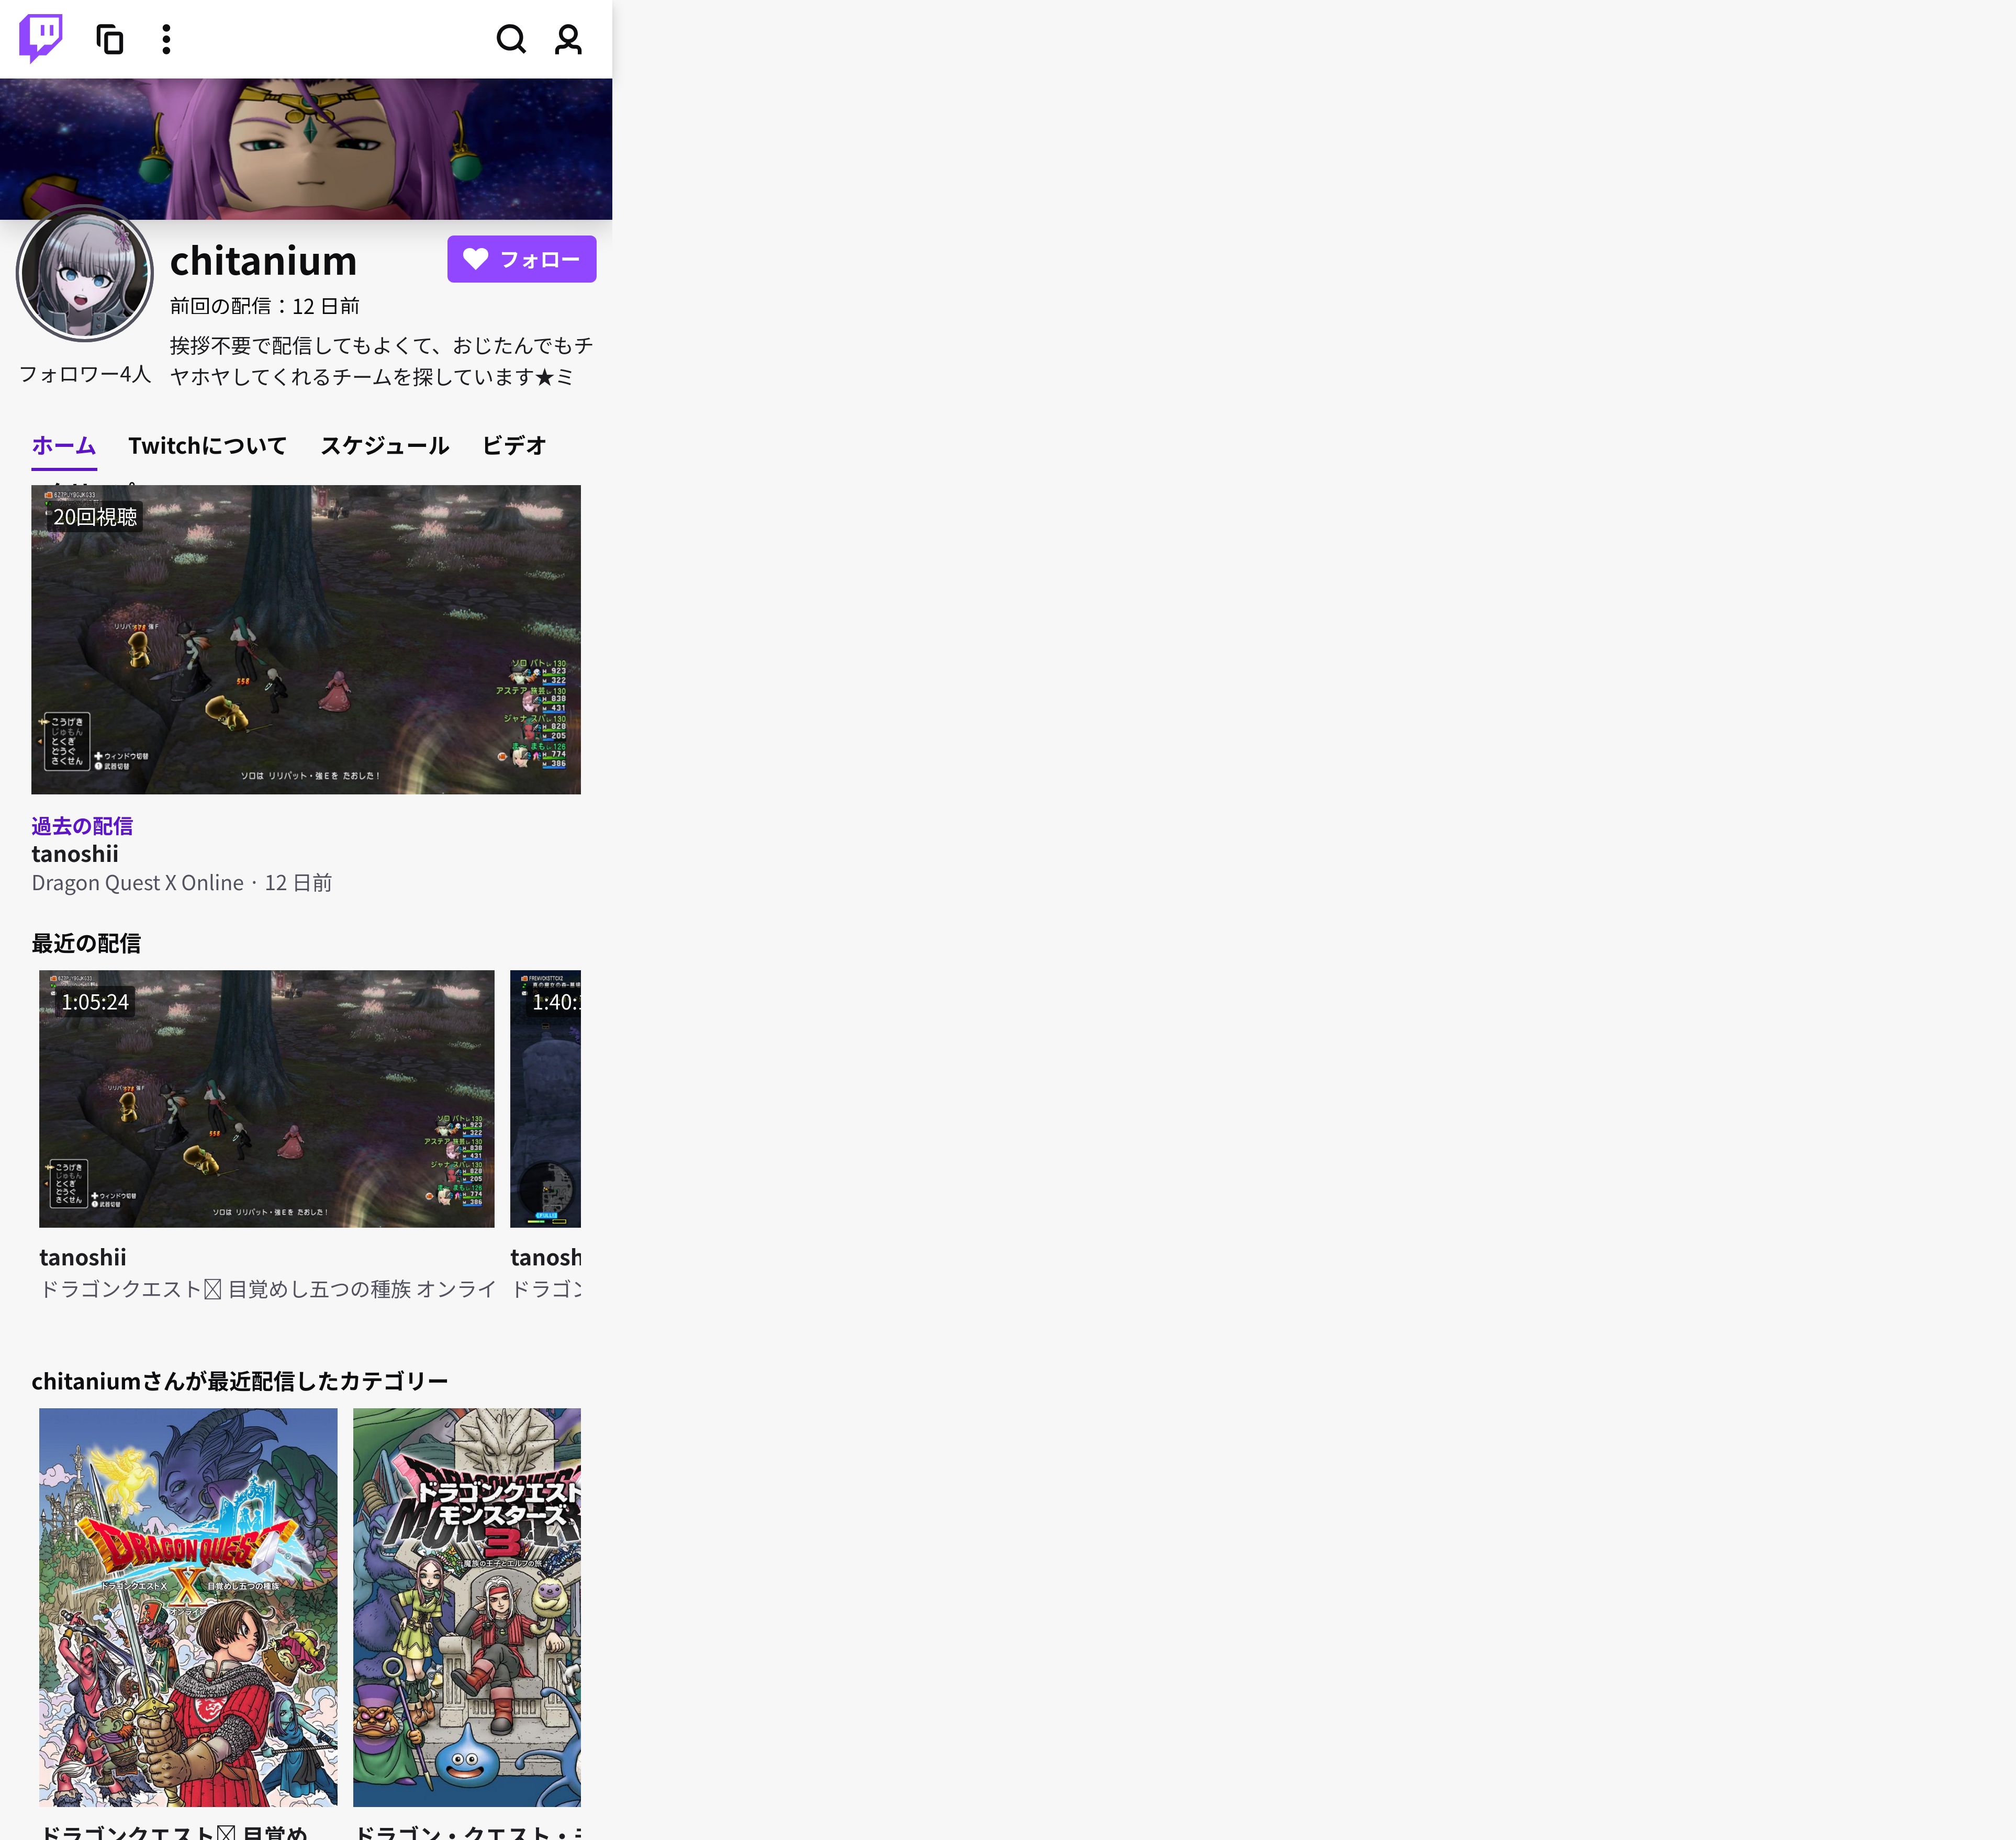
Task: Click the 前回の配信：12 日前 text
Action: click(x=264, y=306)
